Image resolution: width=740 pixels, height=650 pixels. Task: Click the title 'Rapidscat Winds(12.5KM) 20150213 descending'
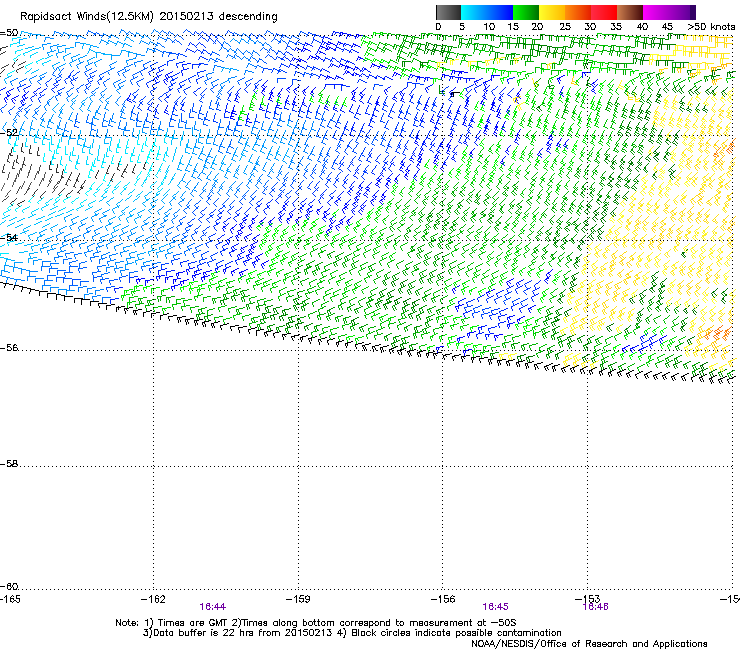[x=149, y=17]
